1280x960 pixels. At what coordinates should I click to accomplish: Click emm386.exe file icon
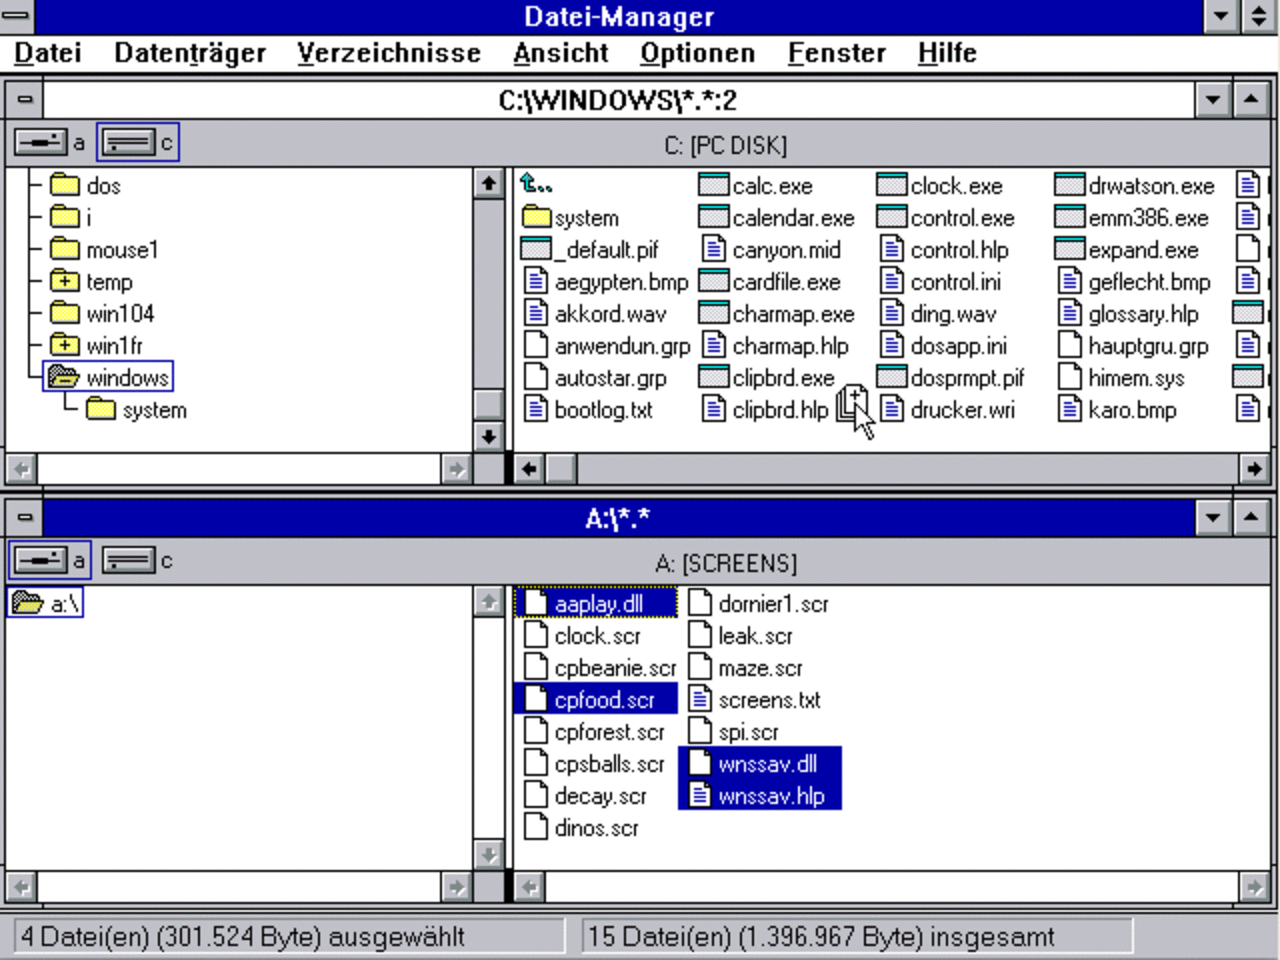1069,217
